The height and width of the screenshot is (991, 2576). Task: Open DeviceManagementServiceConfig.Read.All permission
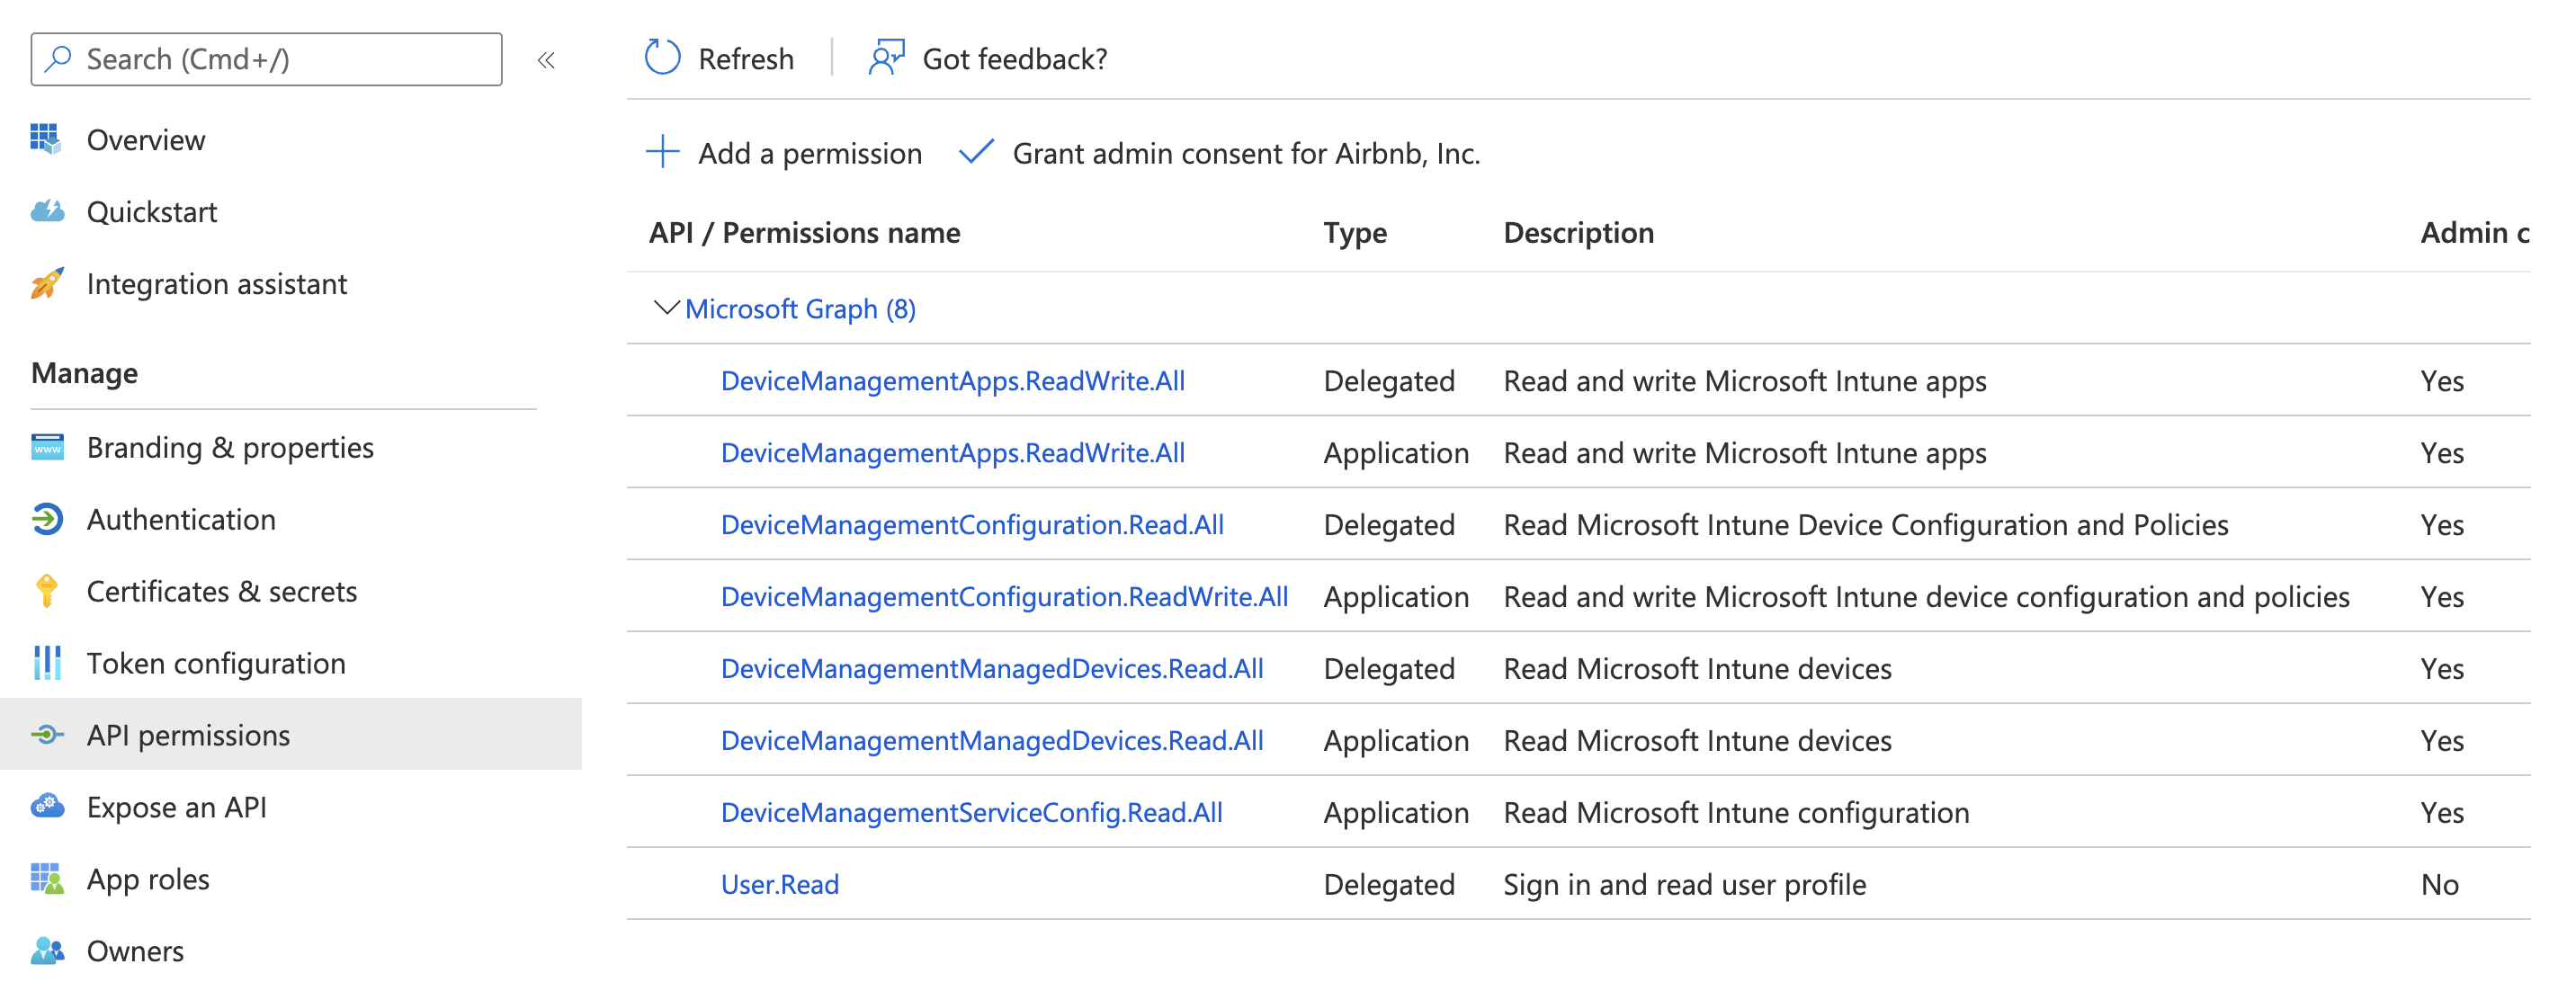[x=971, y=812]
